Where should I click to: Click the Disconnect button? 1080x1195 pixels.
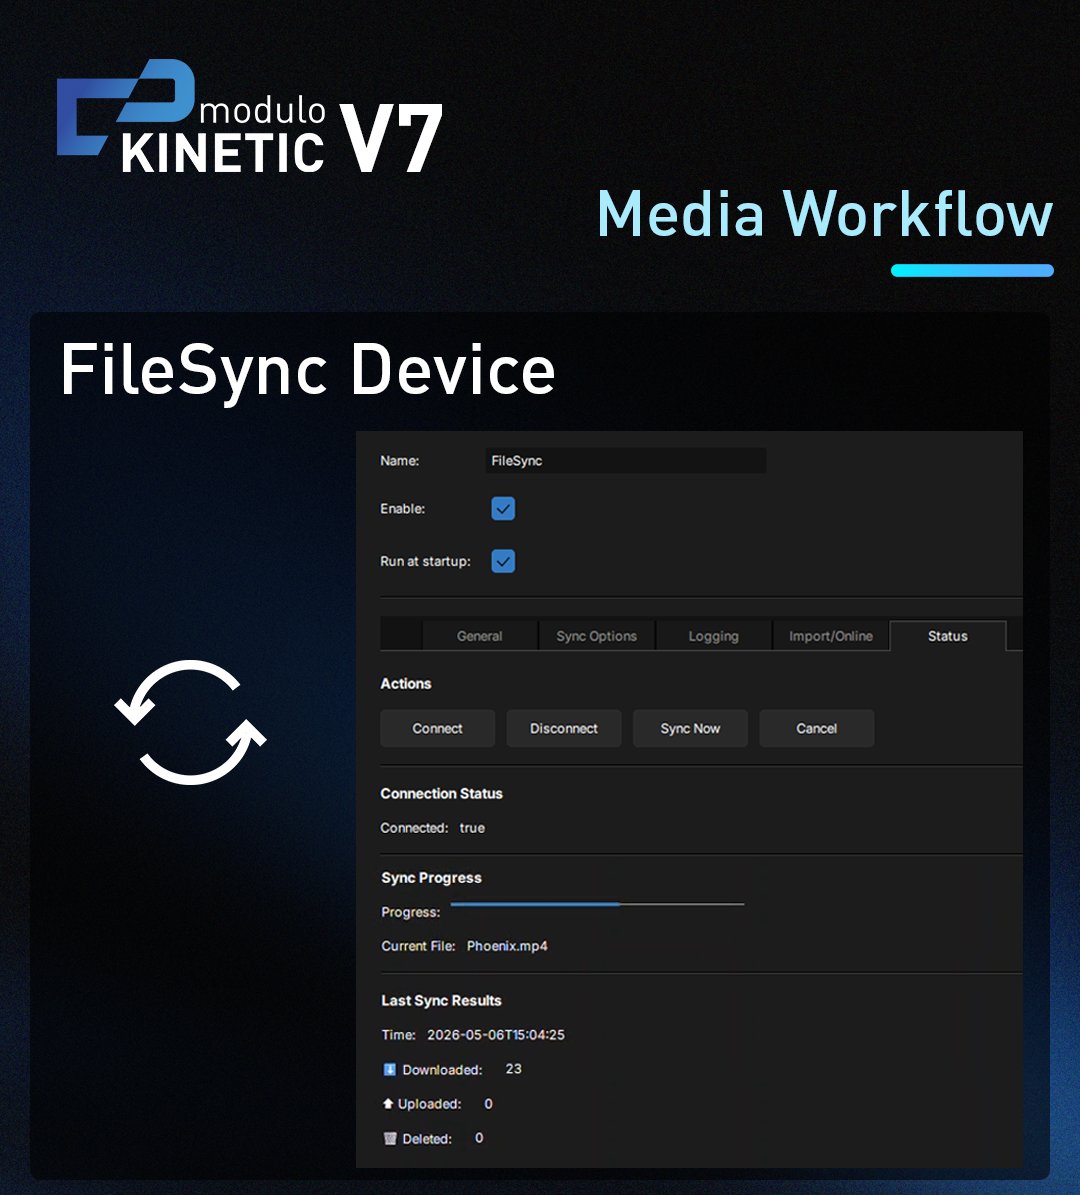click(564, 729)
